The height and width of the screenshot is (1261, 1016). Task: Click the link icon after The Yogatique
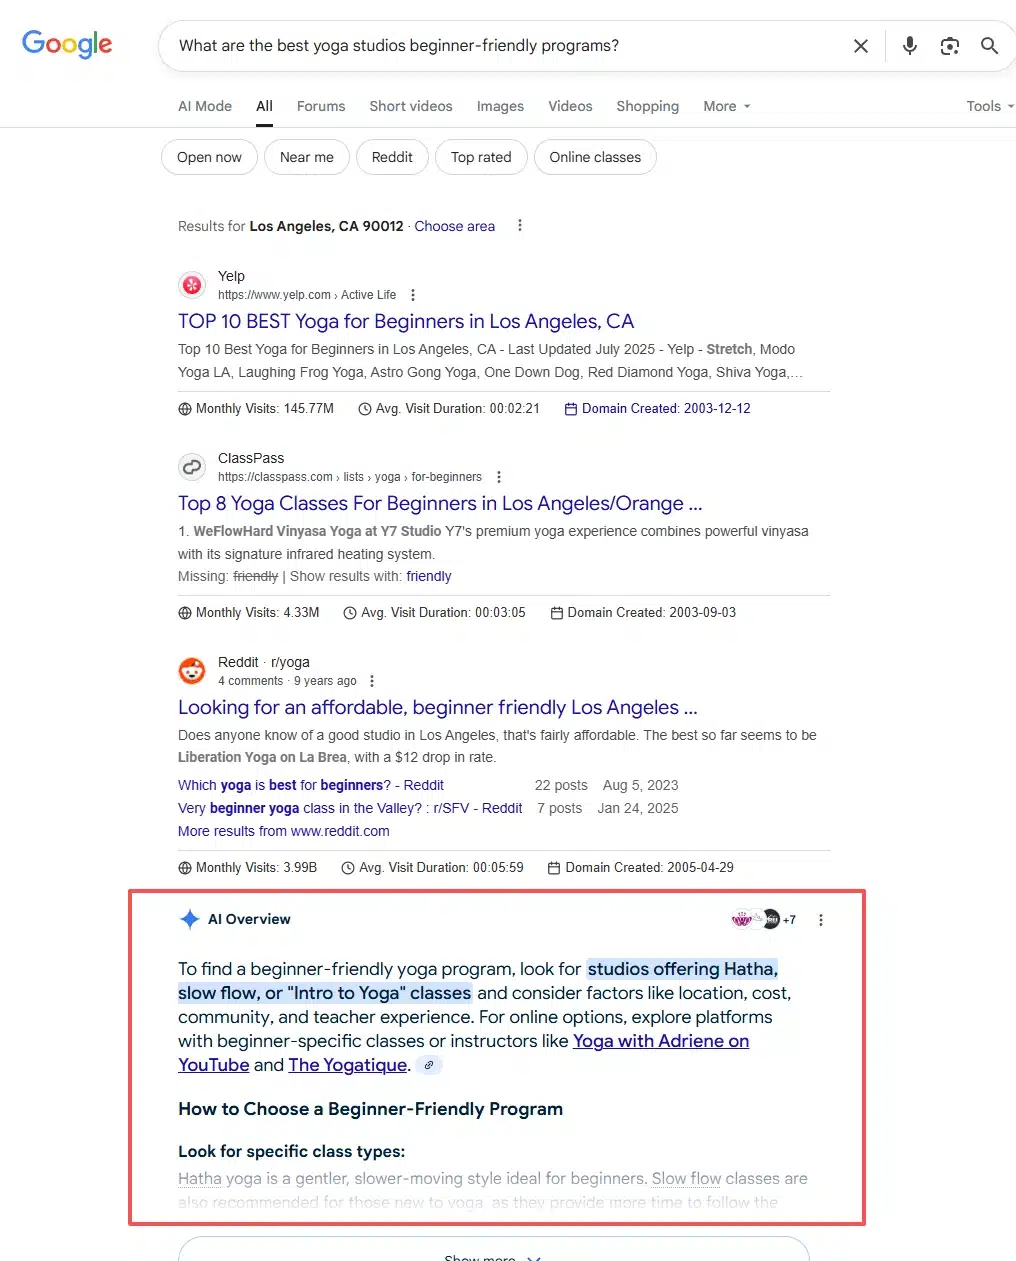pos(429,1065)
